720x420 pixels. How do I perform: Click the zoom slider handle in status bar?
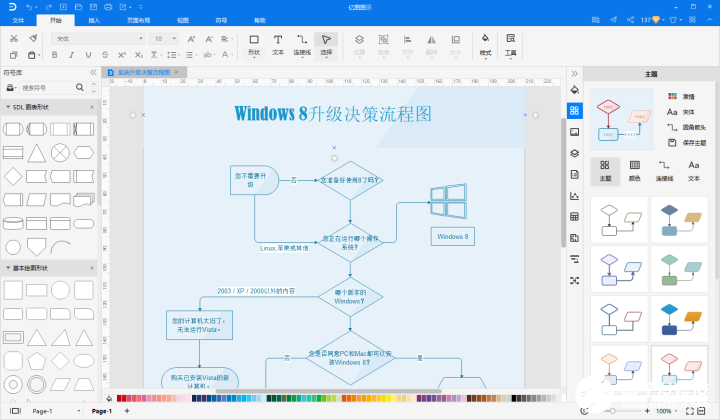click(x=613, y=411)
